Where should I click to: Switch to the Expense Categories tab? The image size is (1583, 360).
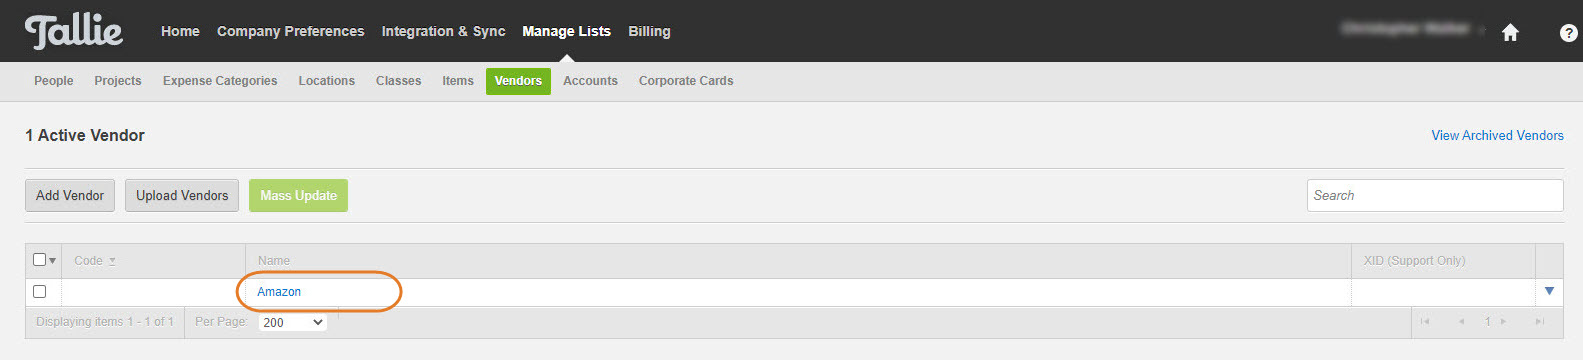pos(220,81)
